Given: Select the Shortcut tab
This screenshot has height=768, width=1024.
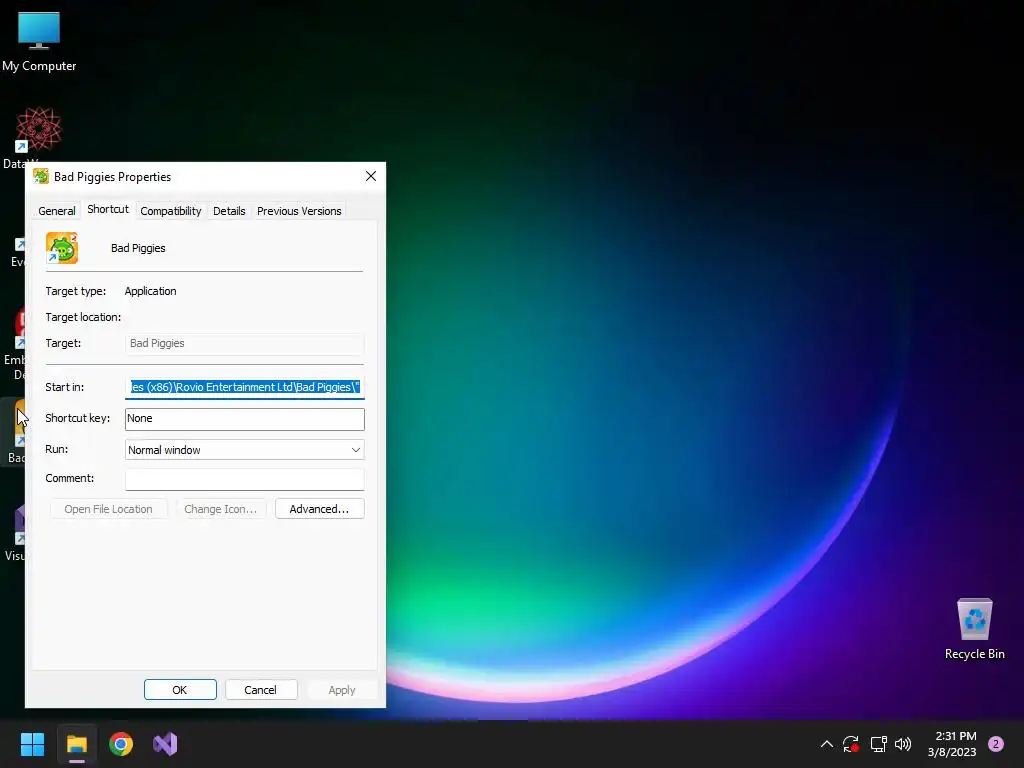Looking at the screenshot, I should click(108, 209).
